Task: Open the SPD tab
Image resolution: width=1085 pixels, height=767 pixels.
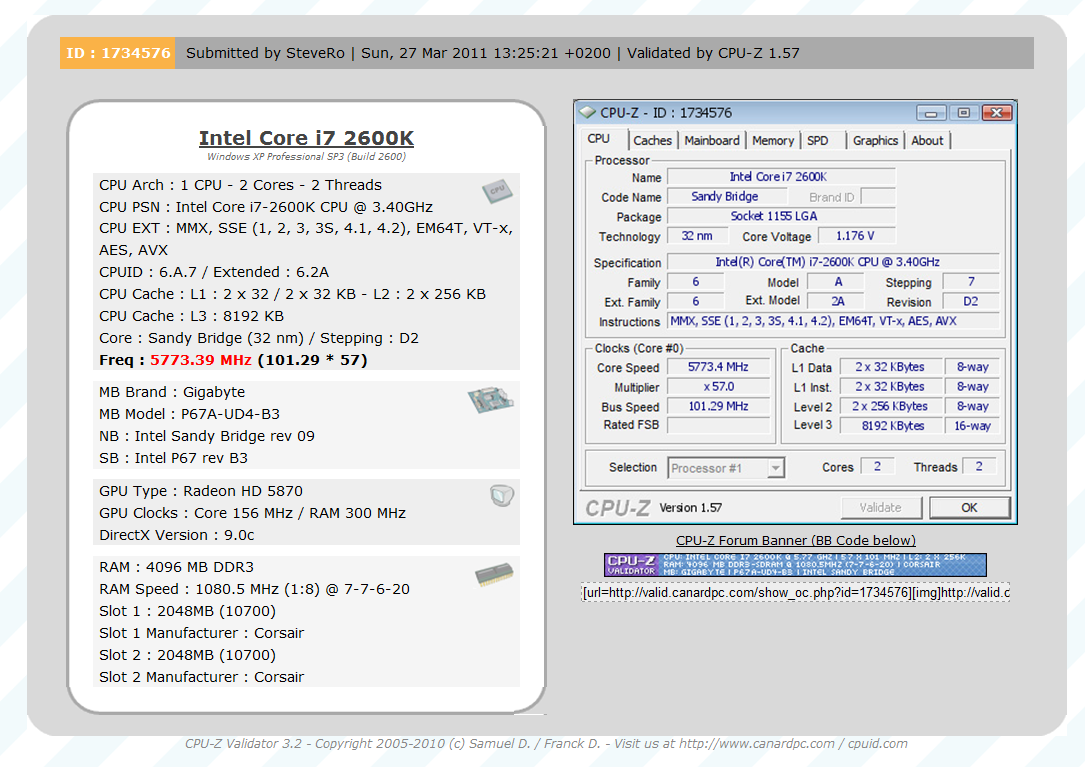Action: click(818, 141)
